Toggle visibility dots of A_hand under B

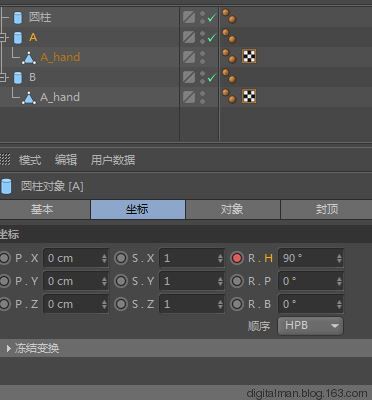coord(202,97)
